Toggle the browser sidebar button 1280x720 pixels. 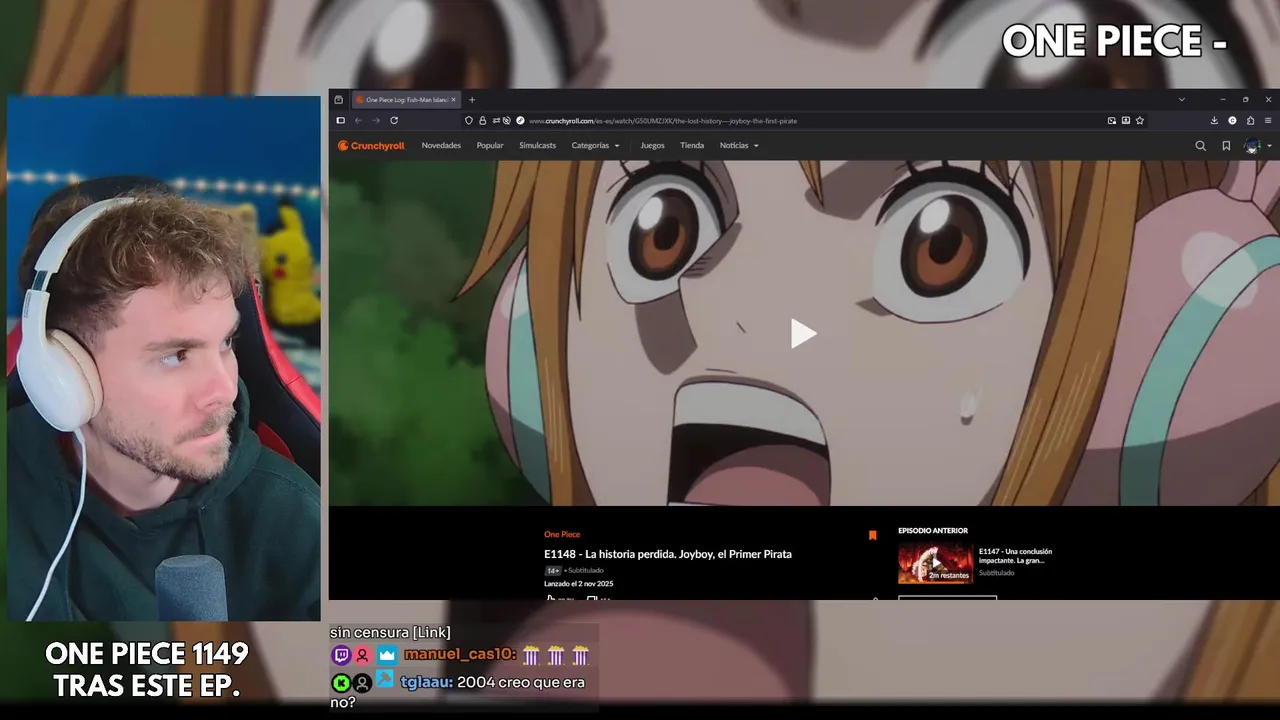(340, 121)
